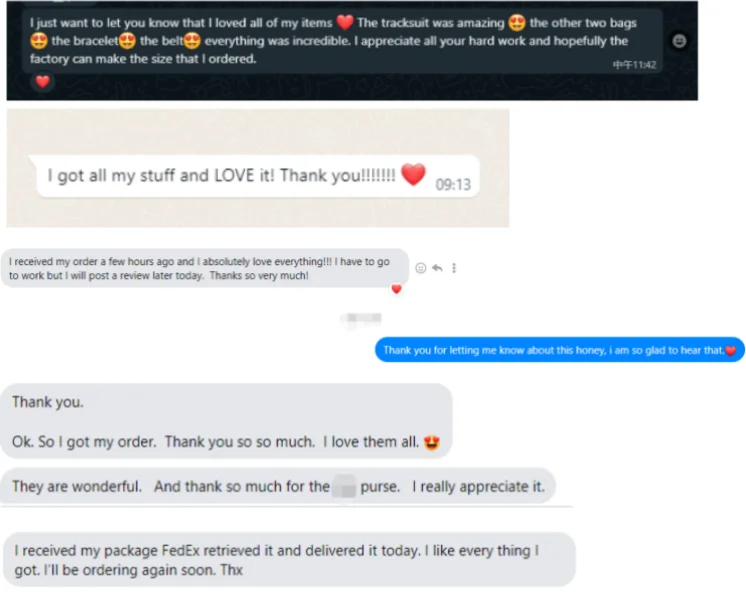Select the blue 'Thank you for letting me know' bubble
The image size is (746, 596).
pos(559,350)
